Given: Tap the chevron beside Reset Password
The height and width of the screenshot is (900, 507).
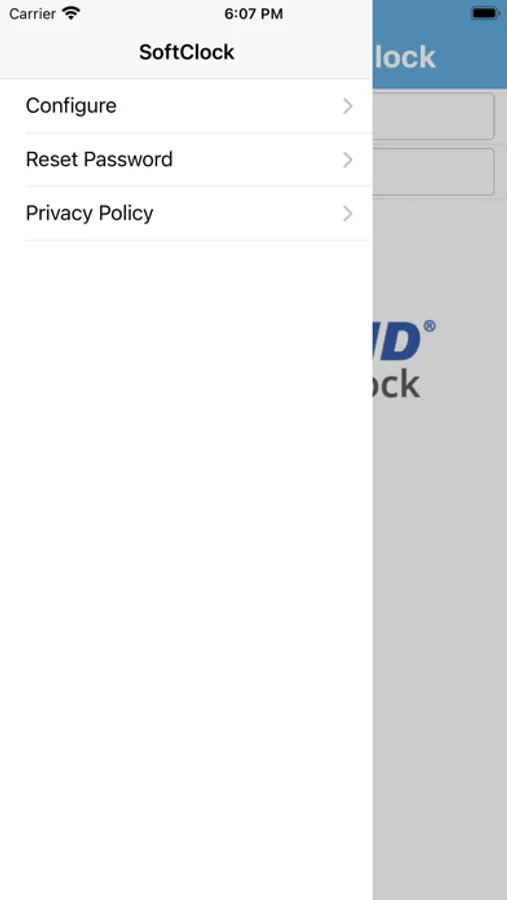Looking at the screenshot, I should [347, 160].
